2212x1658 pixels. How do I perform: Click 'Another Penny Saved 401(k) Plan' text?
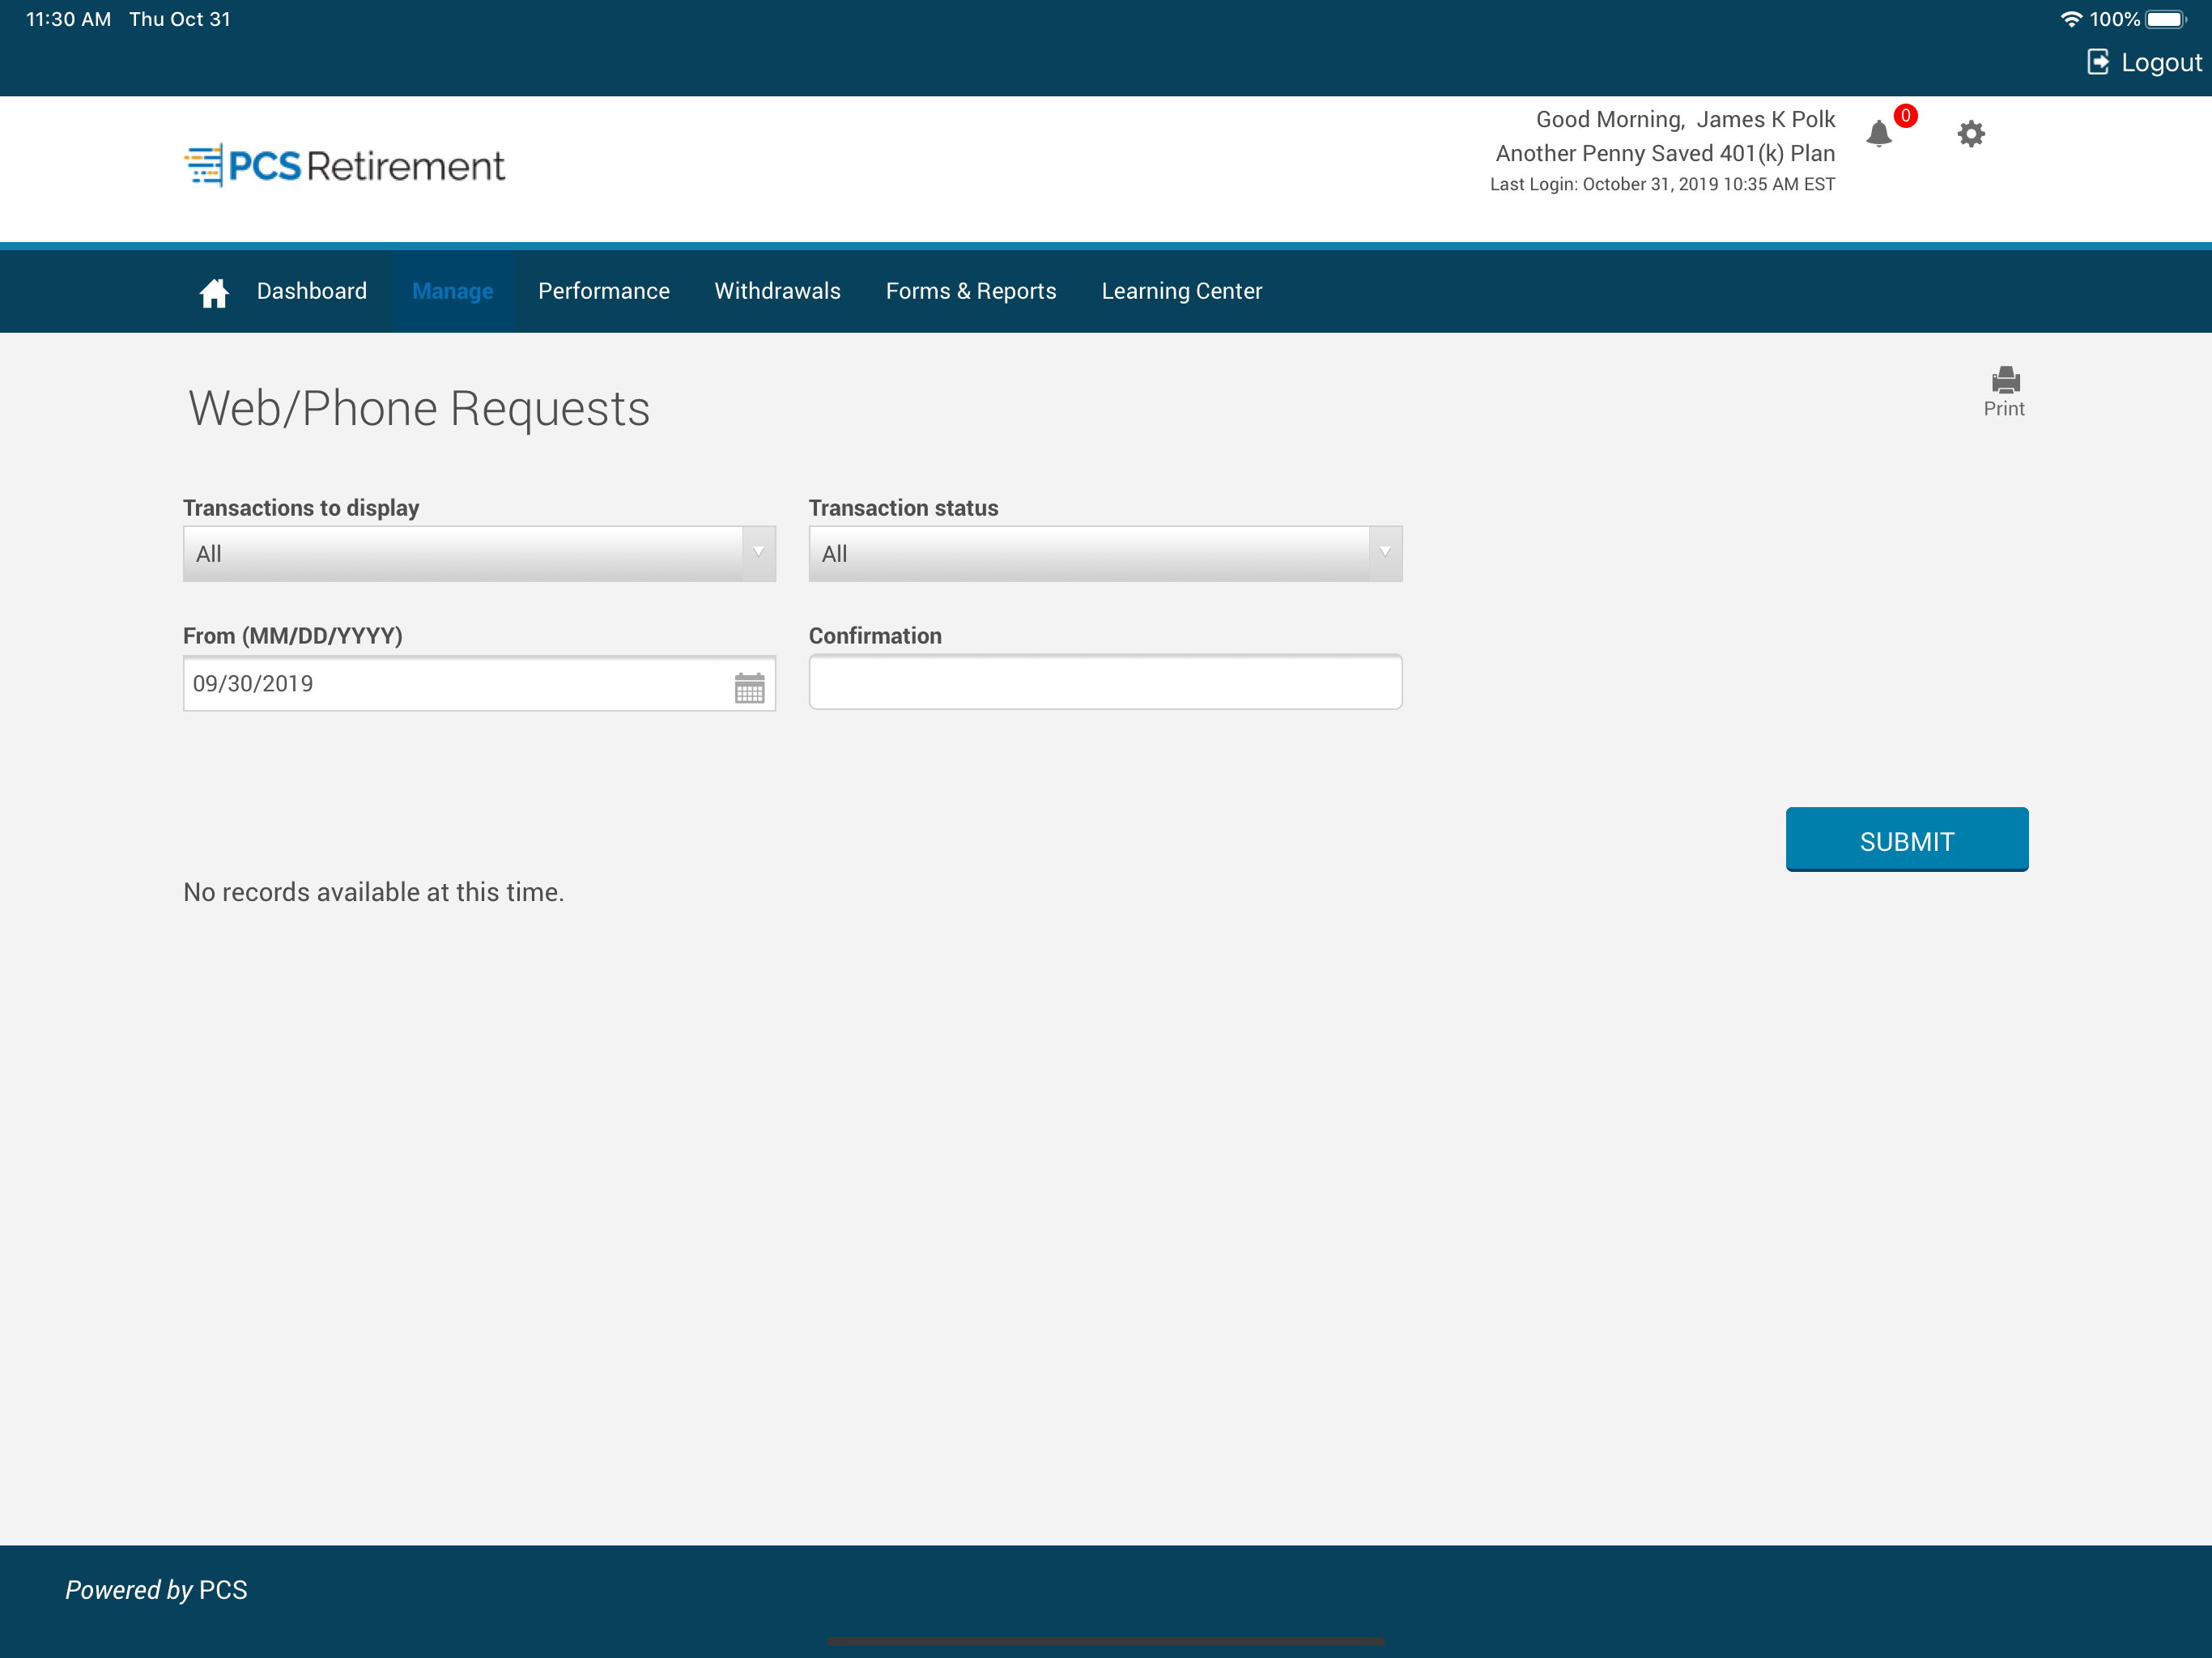tap(1665, 153)
